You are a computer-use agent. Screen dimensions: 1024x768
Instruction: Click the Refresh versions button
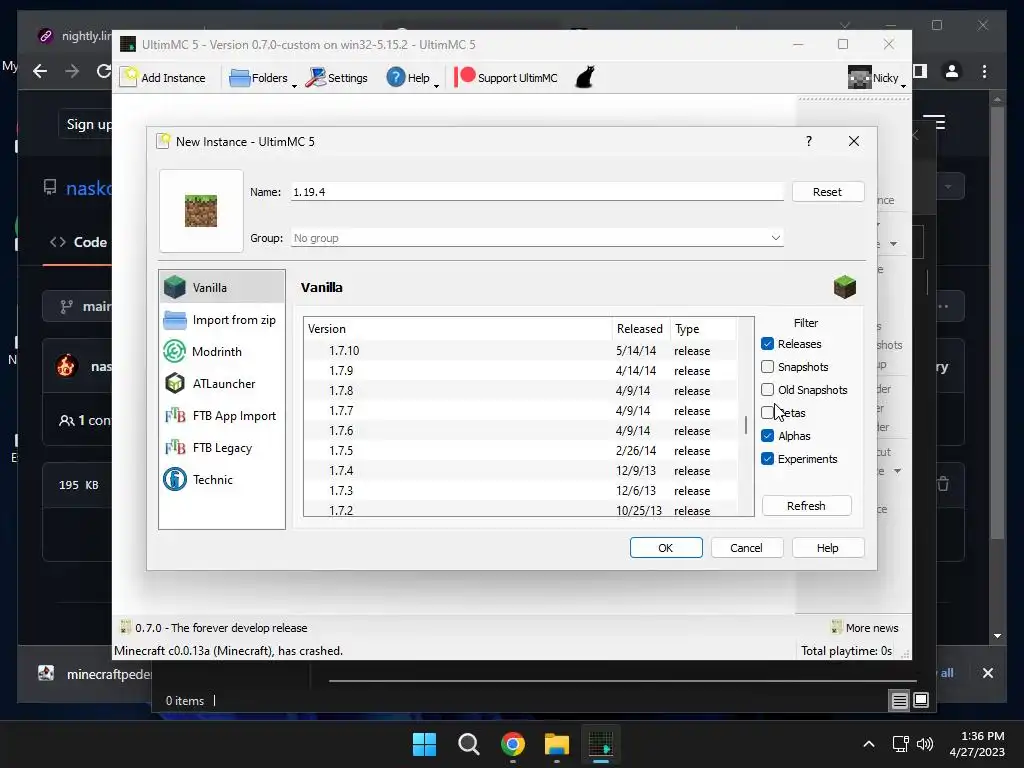pos(807,505)
